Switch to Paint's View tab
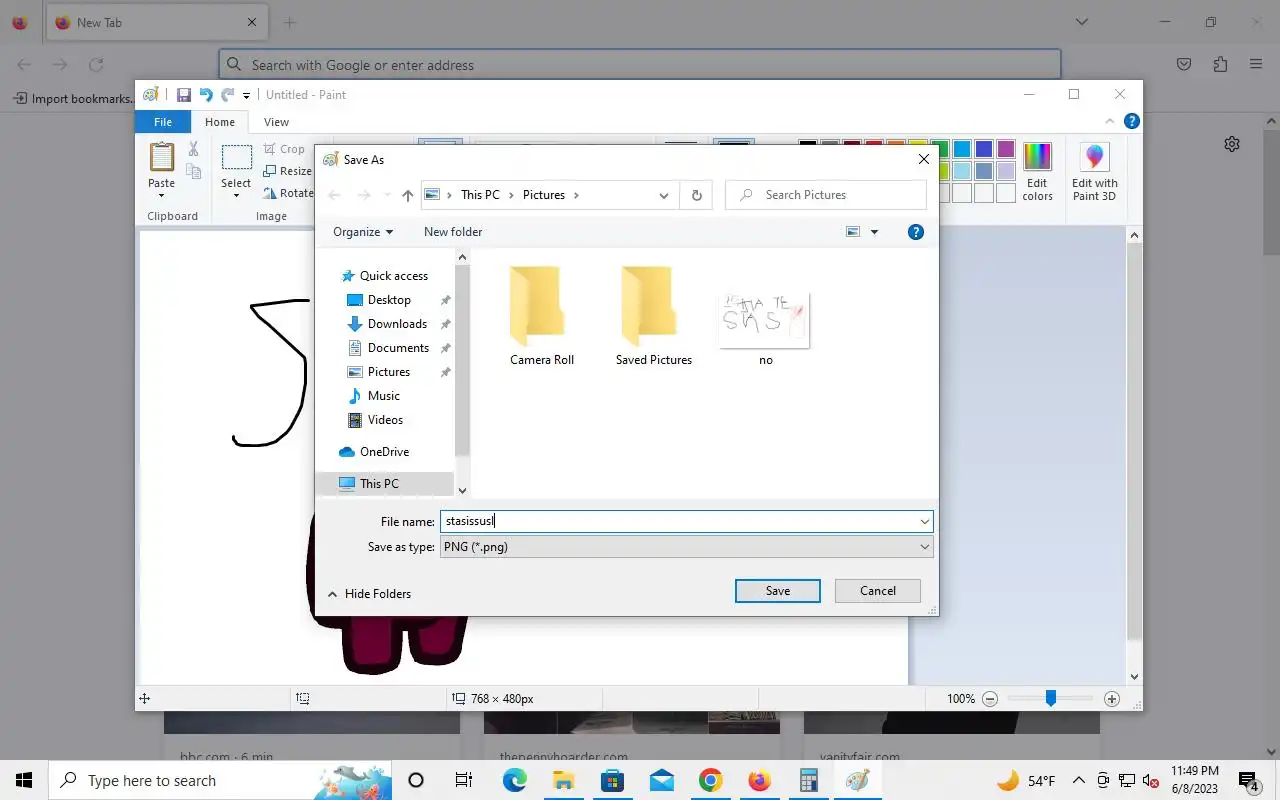 click(276, 122)
